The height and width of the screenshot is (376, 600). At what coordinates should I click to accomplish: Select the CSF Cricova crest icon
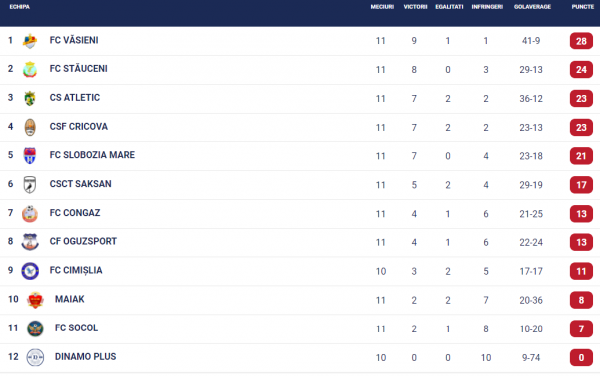tap(30, 127)
